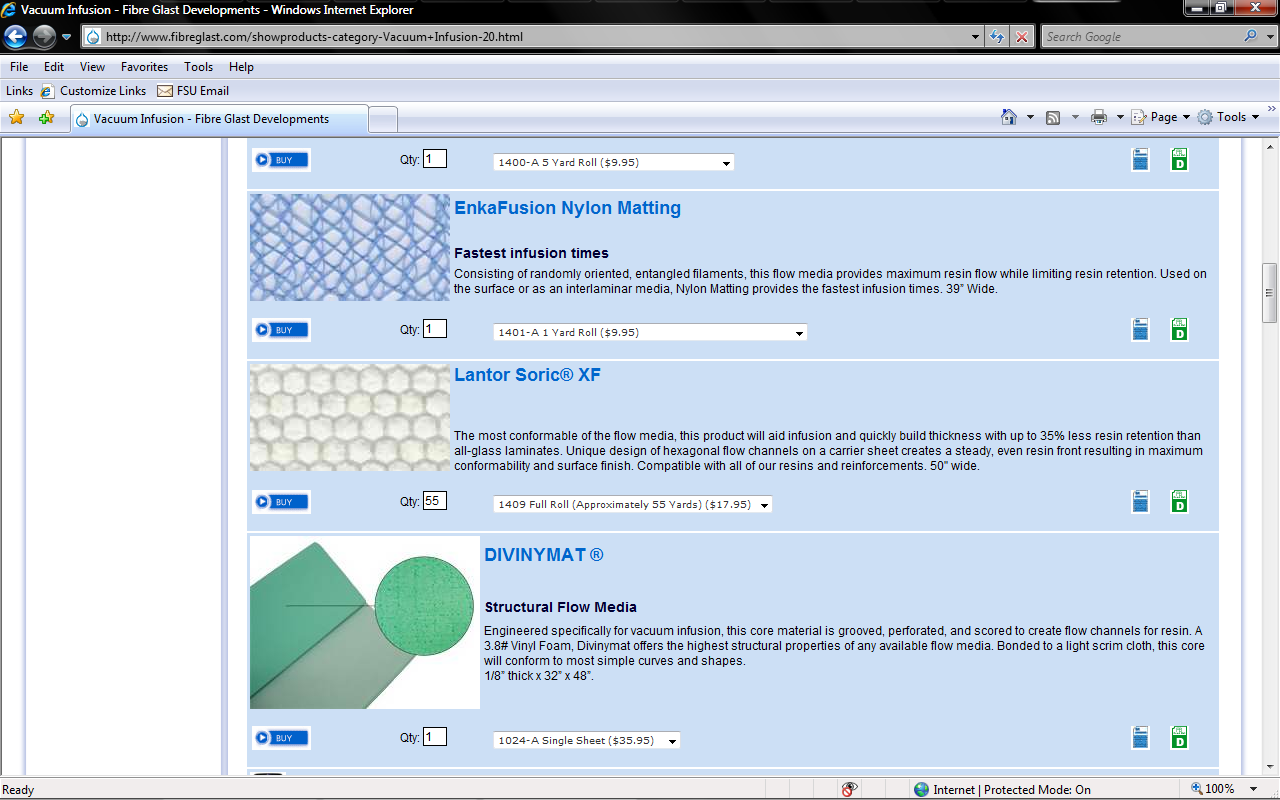Click the Qty field for EnkaFusion
The image size is (1280, 800).
click(x=435, y=329)
